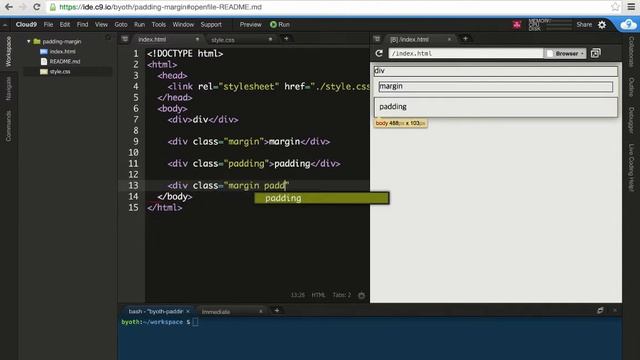Switch to the style.css editor tab
The image size is (640, 360).
223,40
